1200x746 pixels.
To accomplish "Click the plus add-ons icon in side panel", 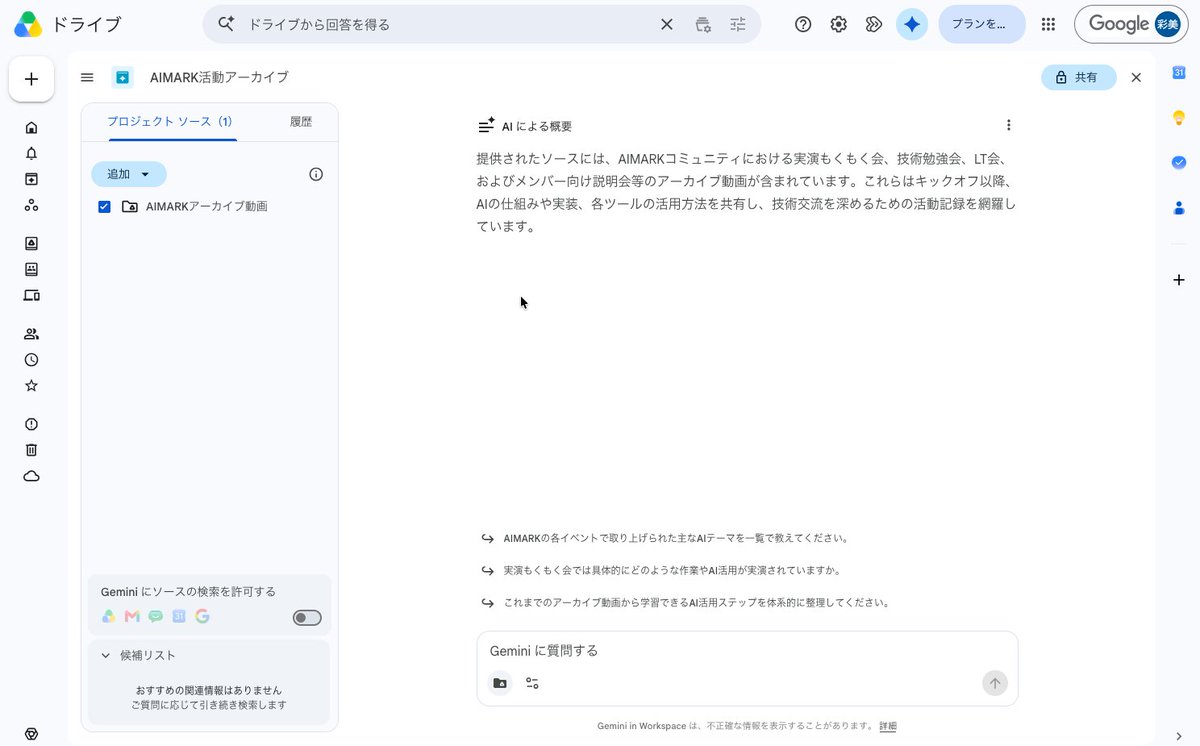I will click(x=1178, y=280).
